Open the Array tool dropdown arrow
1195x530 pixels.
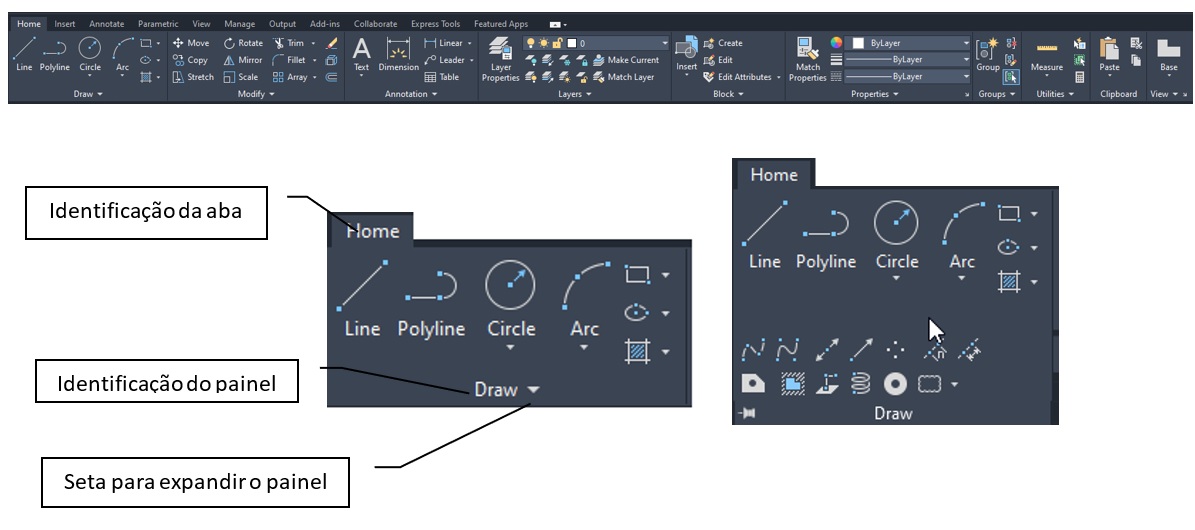pyautogui.click(x=314, y=77)
